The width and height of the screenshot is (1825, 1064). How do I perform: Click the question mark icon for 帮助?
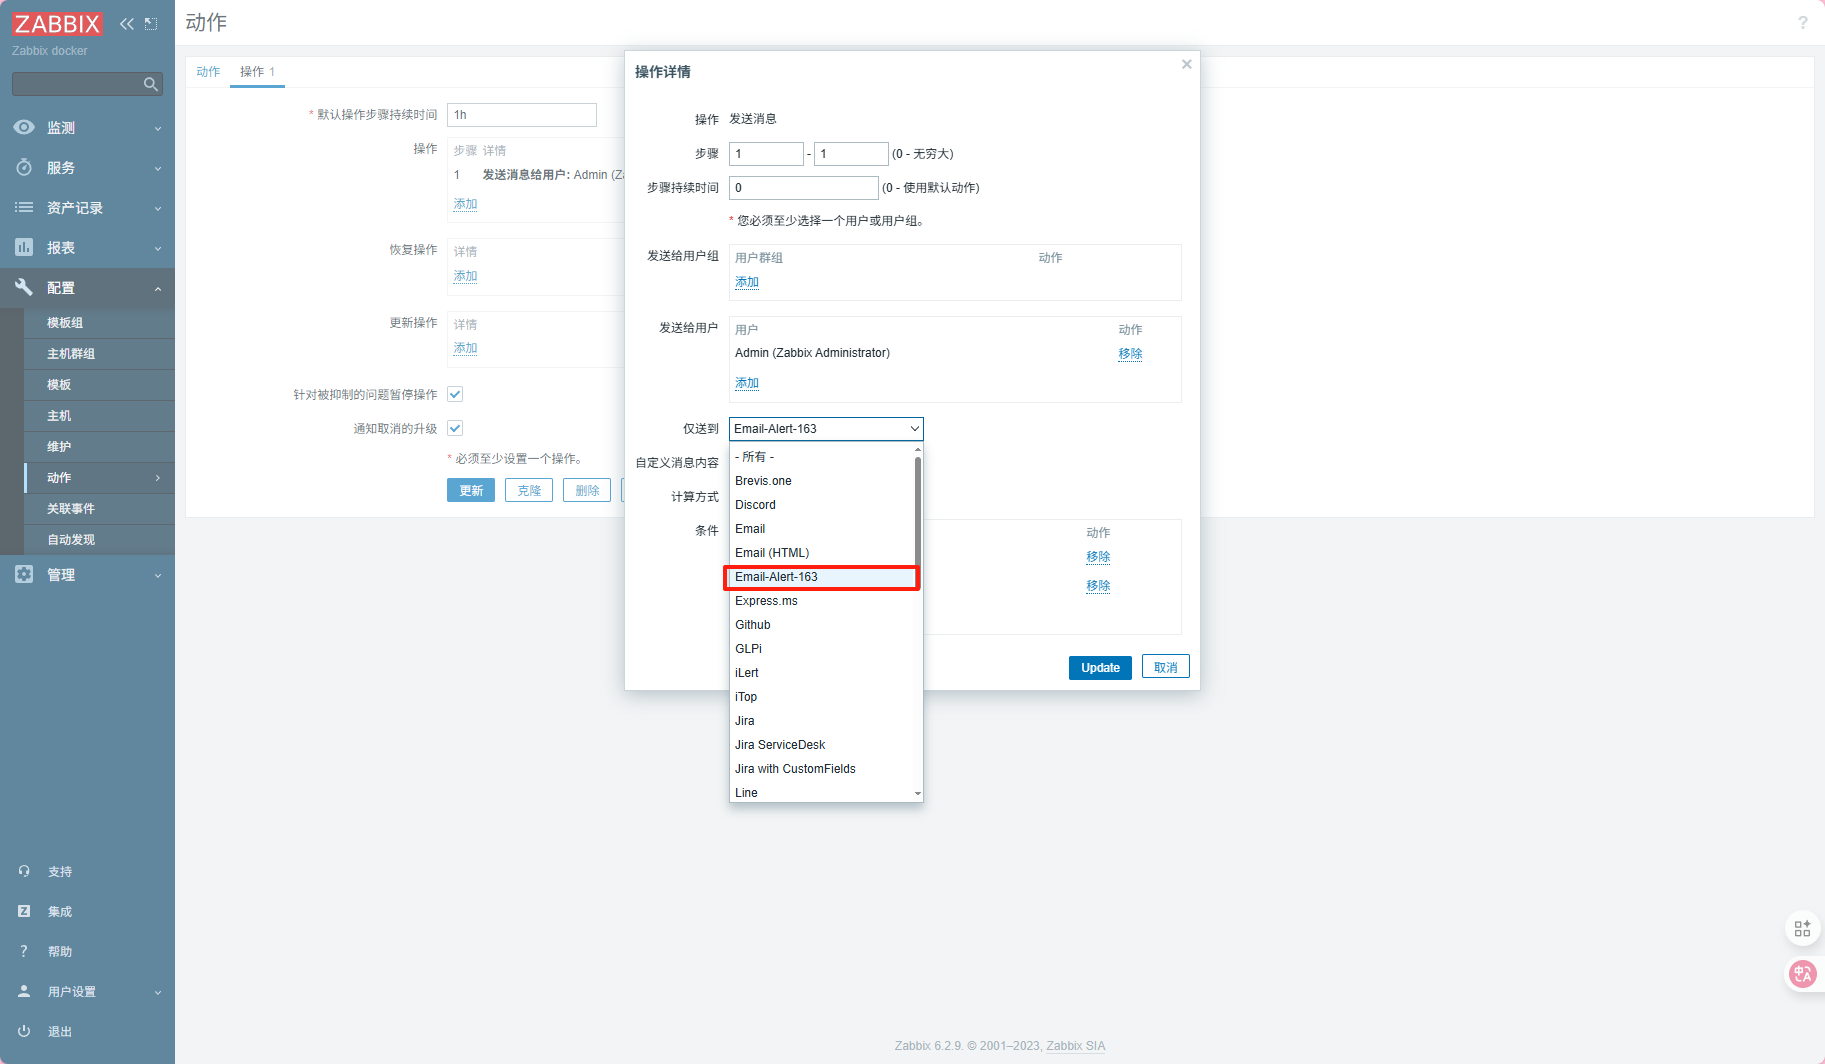(x=24, y=951)
